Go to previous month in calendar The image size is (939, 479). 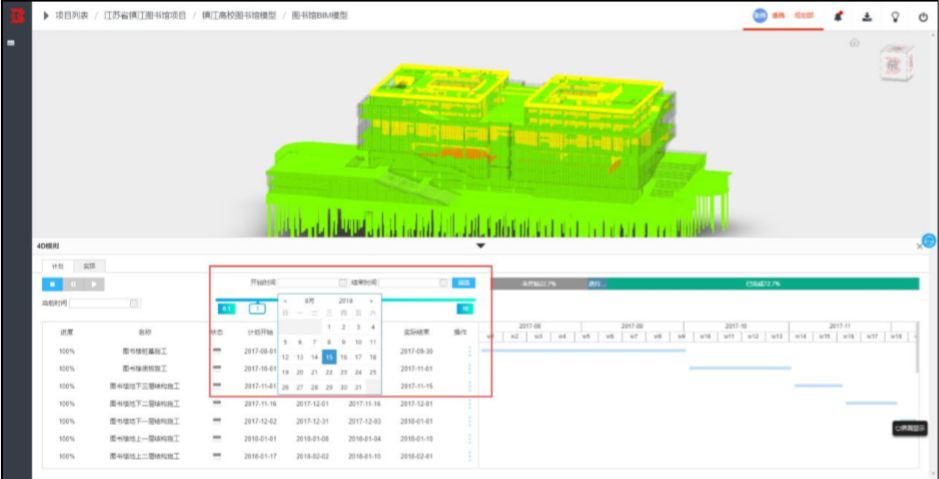tap(285, 301)
